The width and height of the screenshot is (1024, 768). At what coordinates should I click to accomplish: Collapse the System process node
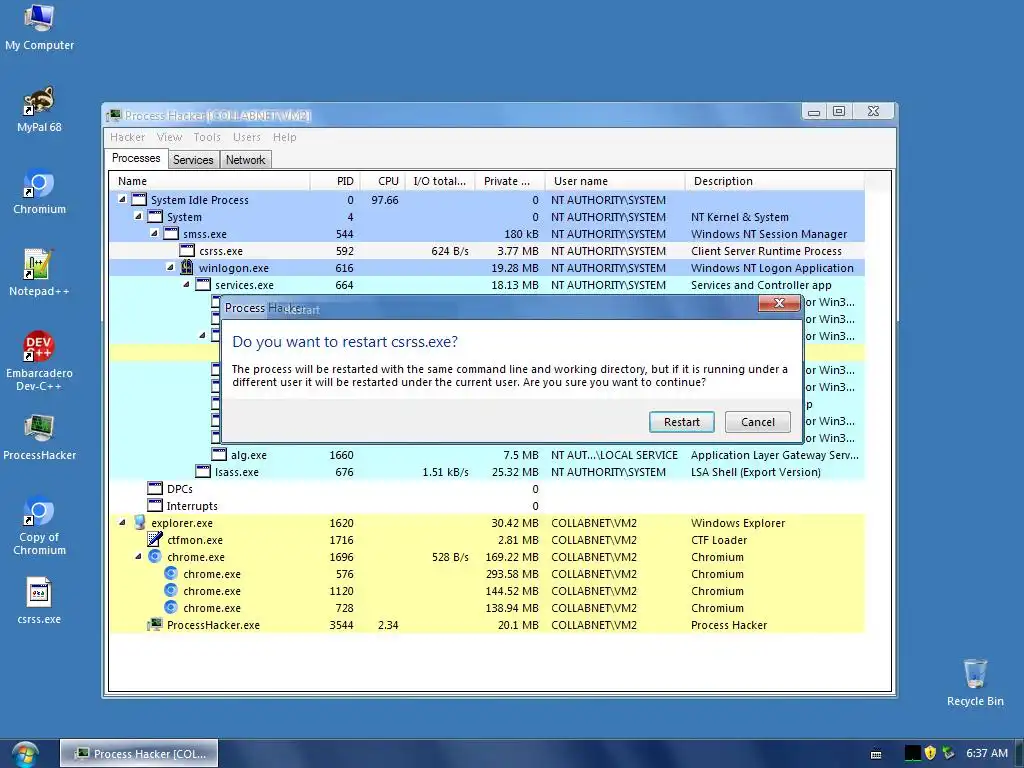(x=138, y=216)
